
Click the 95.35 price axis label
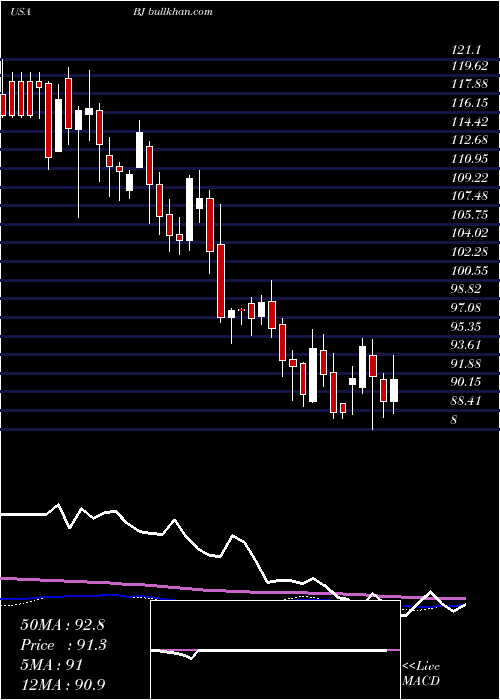point(466,326)
